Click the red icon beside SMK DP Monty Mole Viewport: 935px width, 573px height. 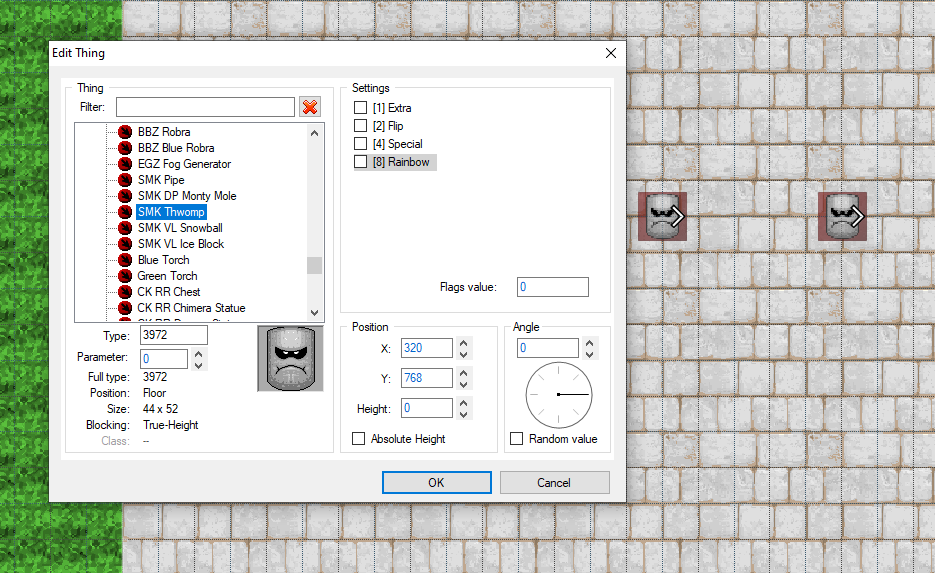click(125, 196)
